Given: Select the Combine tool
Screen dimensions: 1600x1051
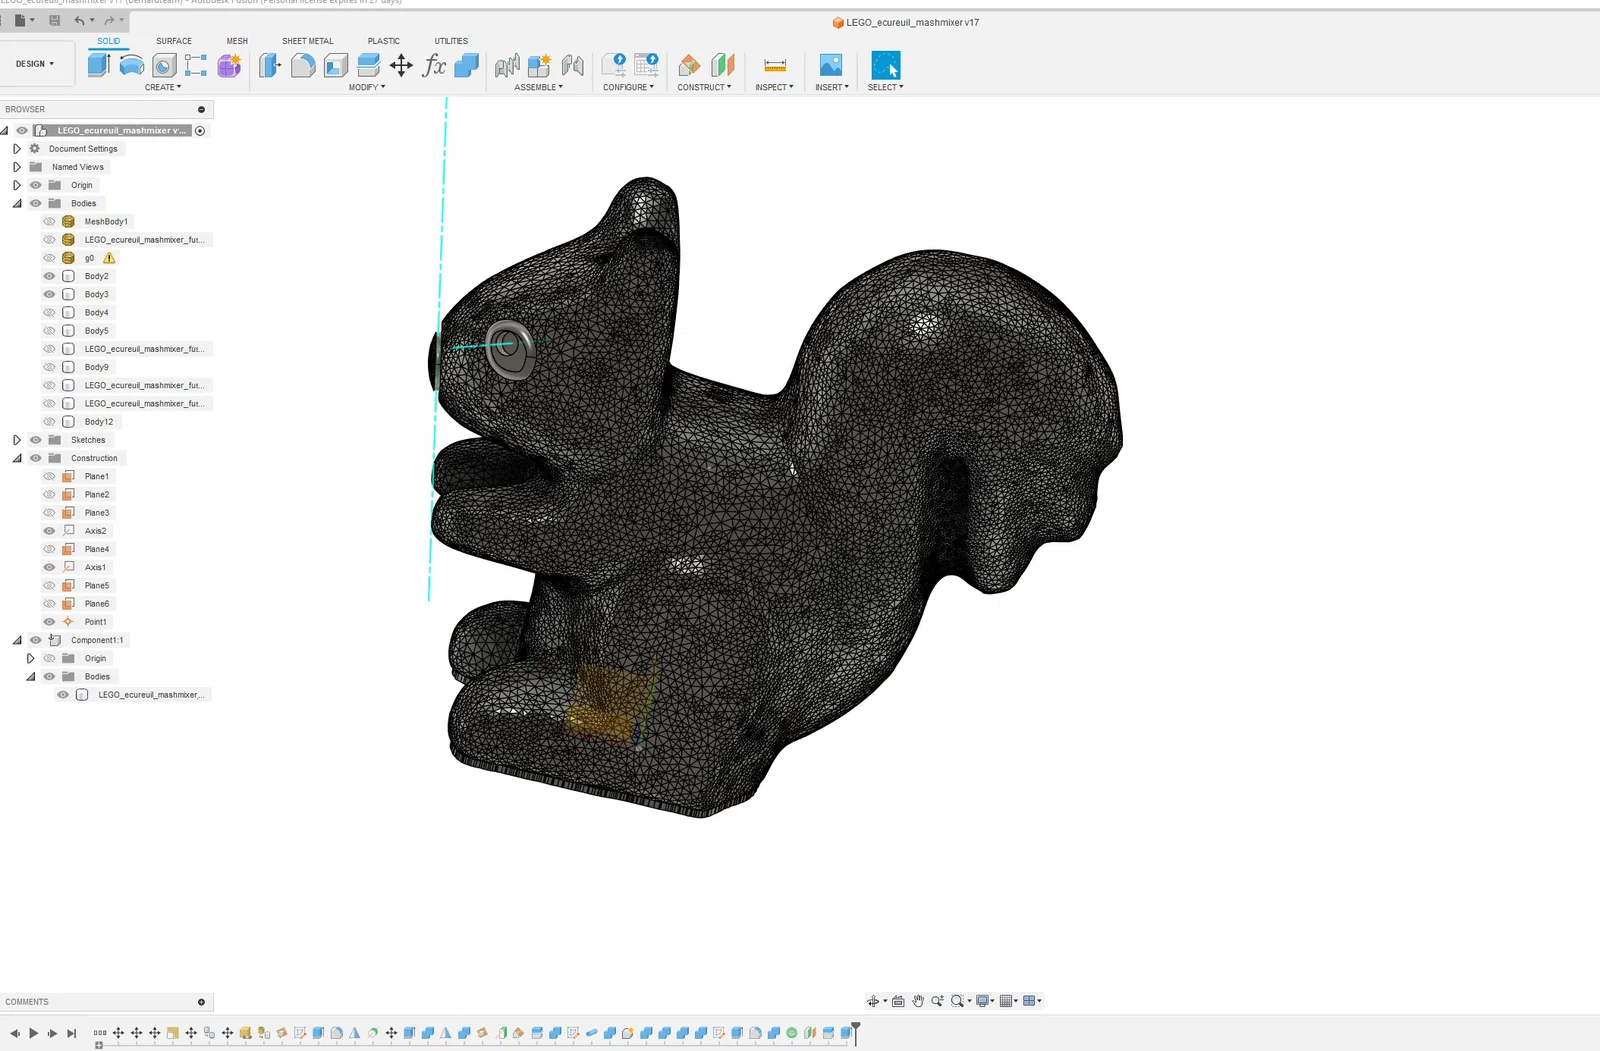Looking at the screenshot, I should click(x=466, y=65).
